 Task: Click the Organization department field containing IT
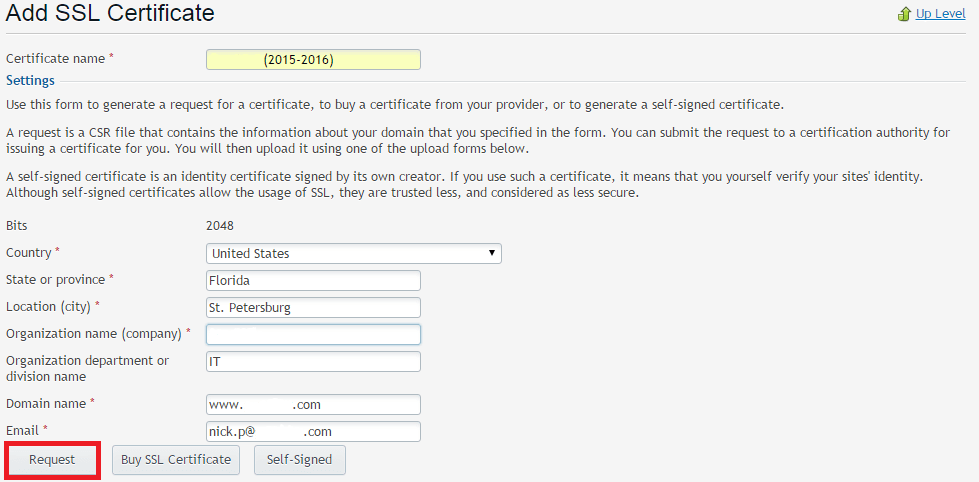pyautogui.click(x=313, y=362)
